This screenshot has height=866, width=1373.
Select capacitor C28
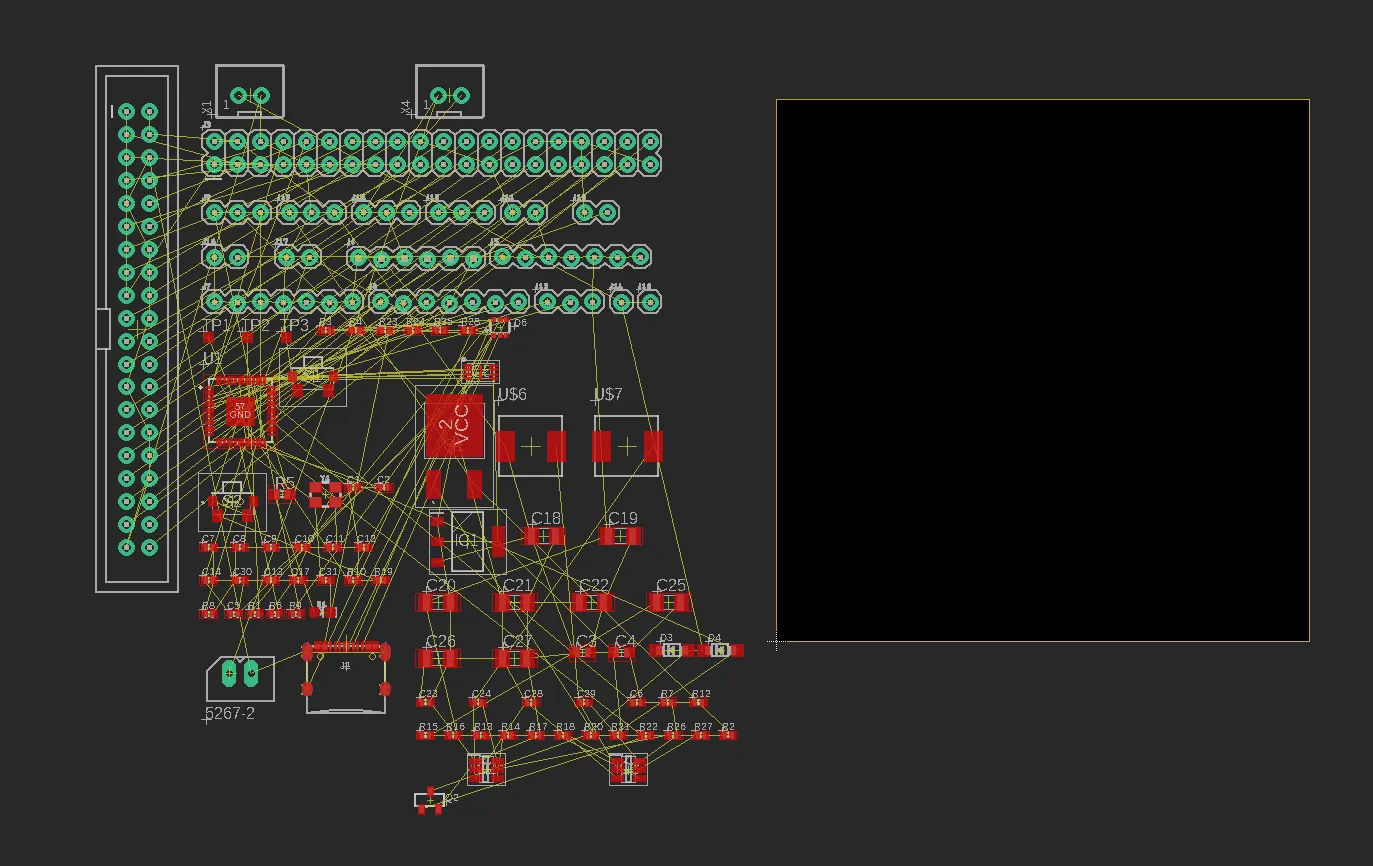(x=532, y=702)
